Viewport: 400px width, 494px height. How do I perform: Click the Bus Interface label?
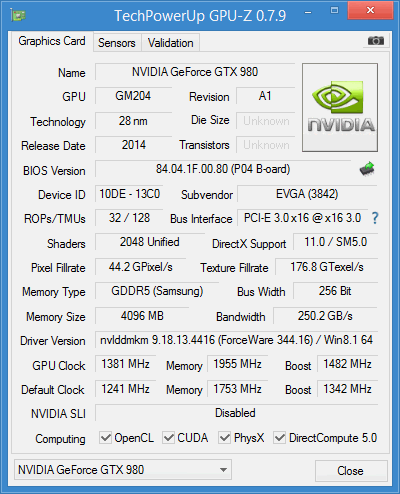(201, 219)
